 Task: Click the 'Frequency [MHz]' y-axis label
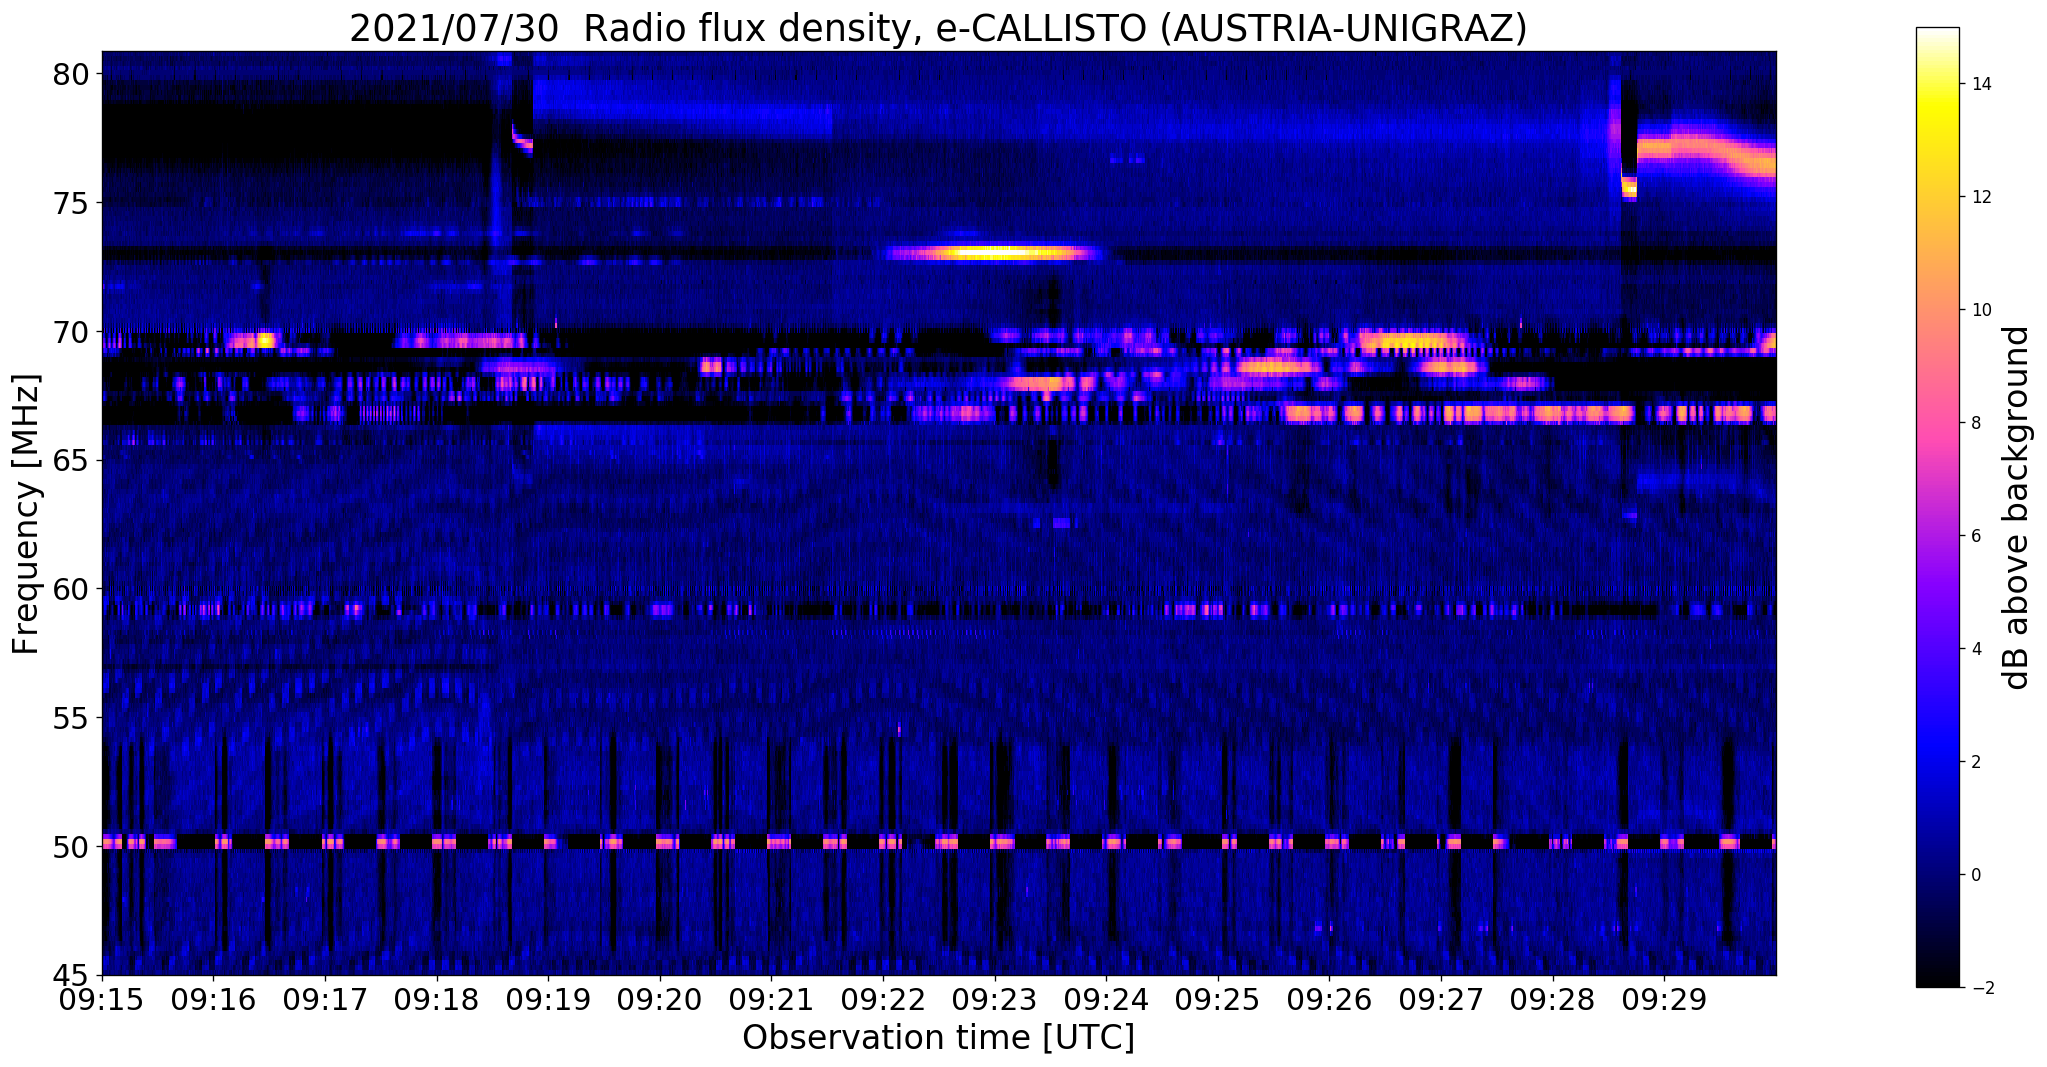tap(27, 514)
